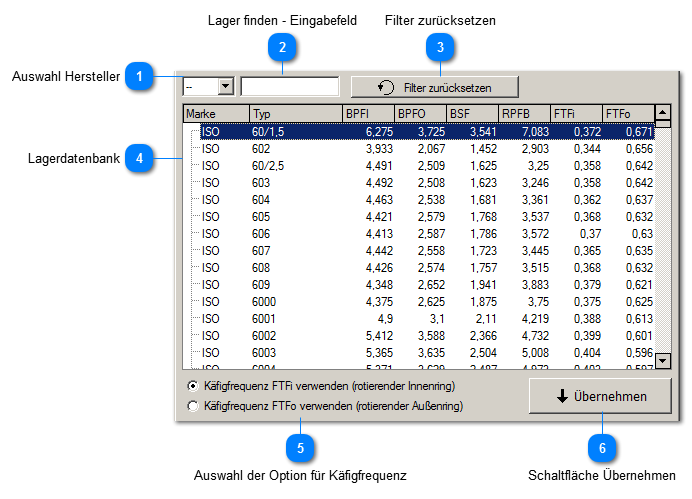This screenshot has height=499, width=692.
Task: Select the ISO 603 bearing row
Action: point(427,183)
